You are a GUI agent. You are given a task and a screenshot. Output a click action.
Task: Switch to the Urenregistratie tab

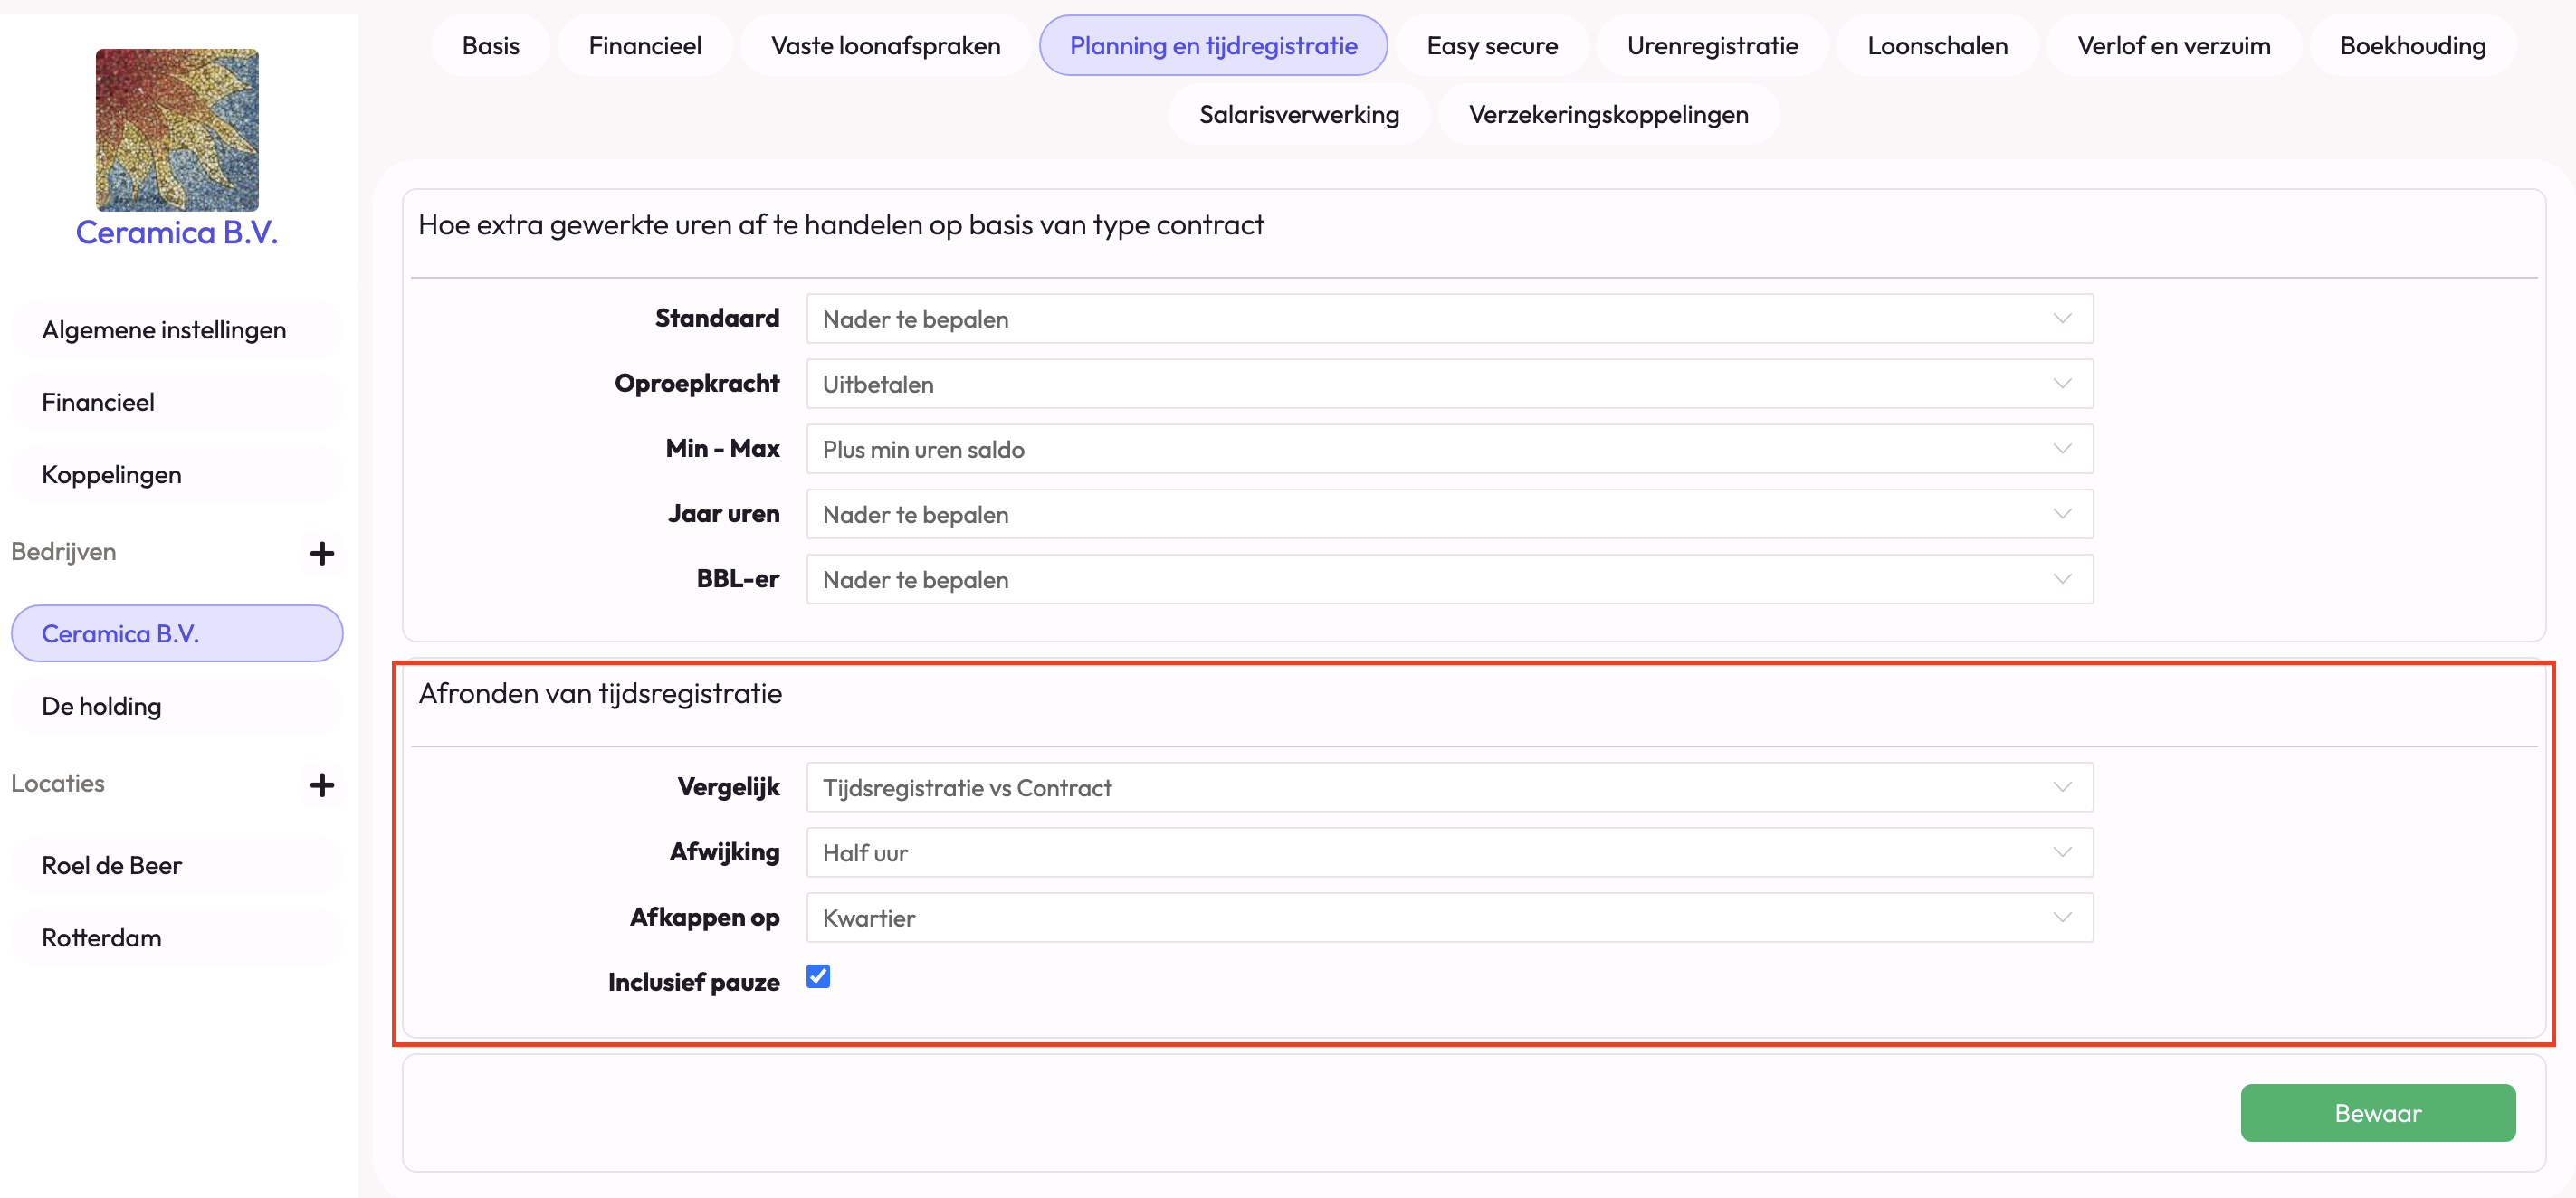click(1712, 46)
